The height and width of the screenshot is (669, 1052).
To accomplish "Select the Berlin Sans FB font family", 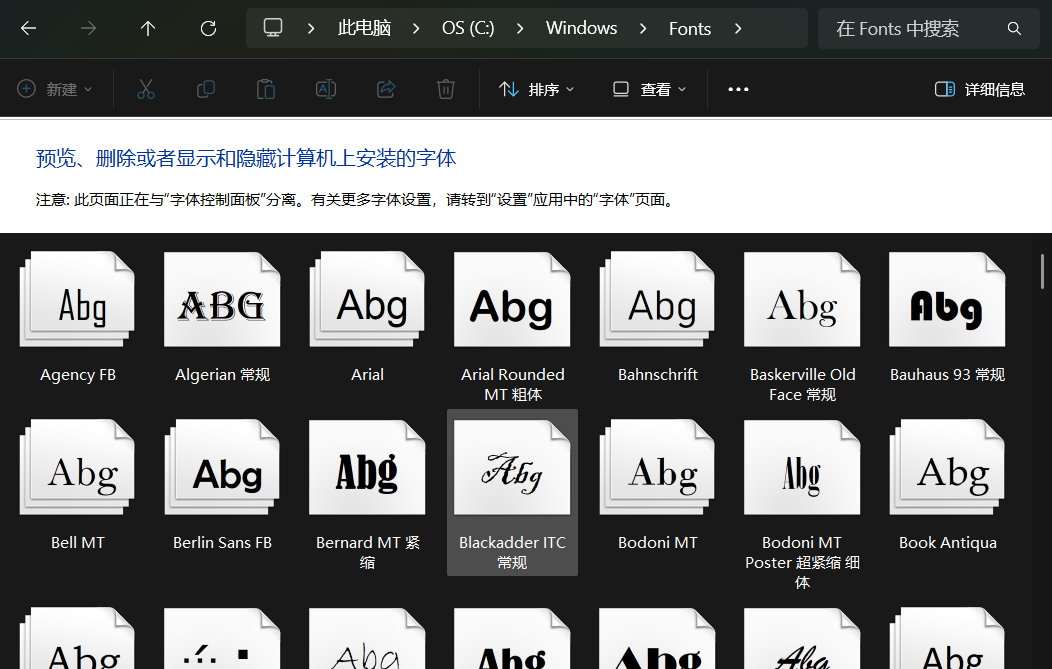I will [x=222, y=485].
